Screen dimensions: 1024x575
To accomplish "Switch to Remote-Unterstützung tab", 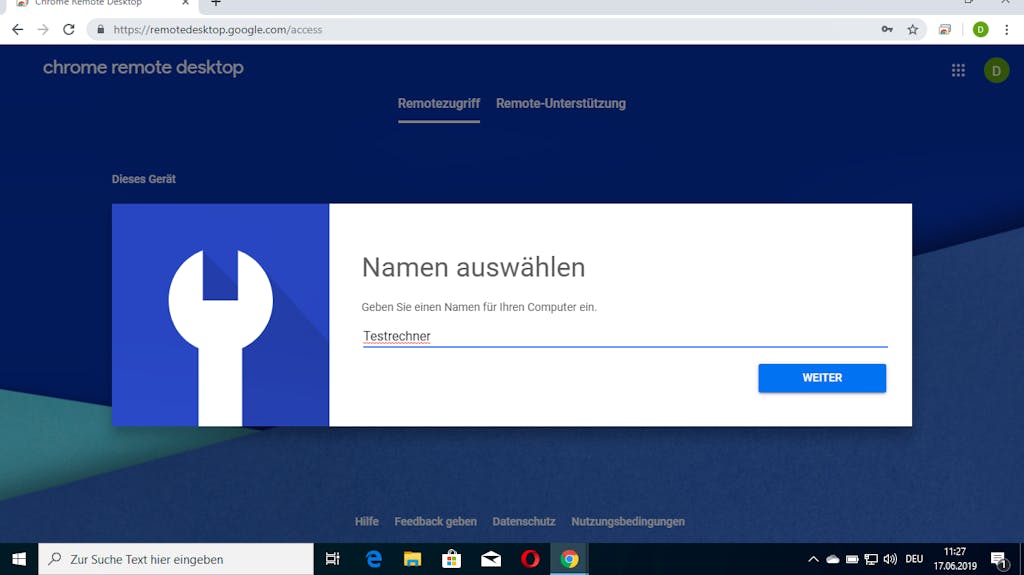I will pyautogui.click(x=560, y=103).
